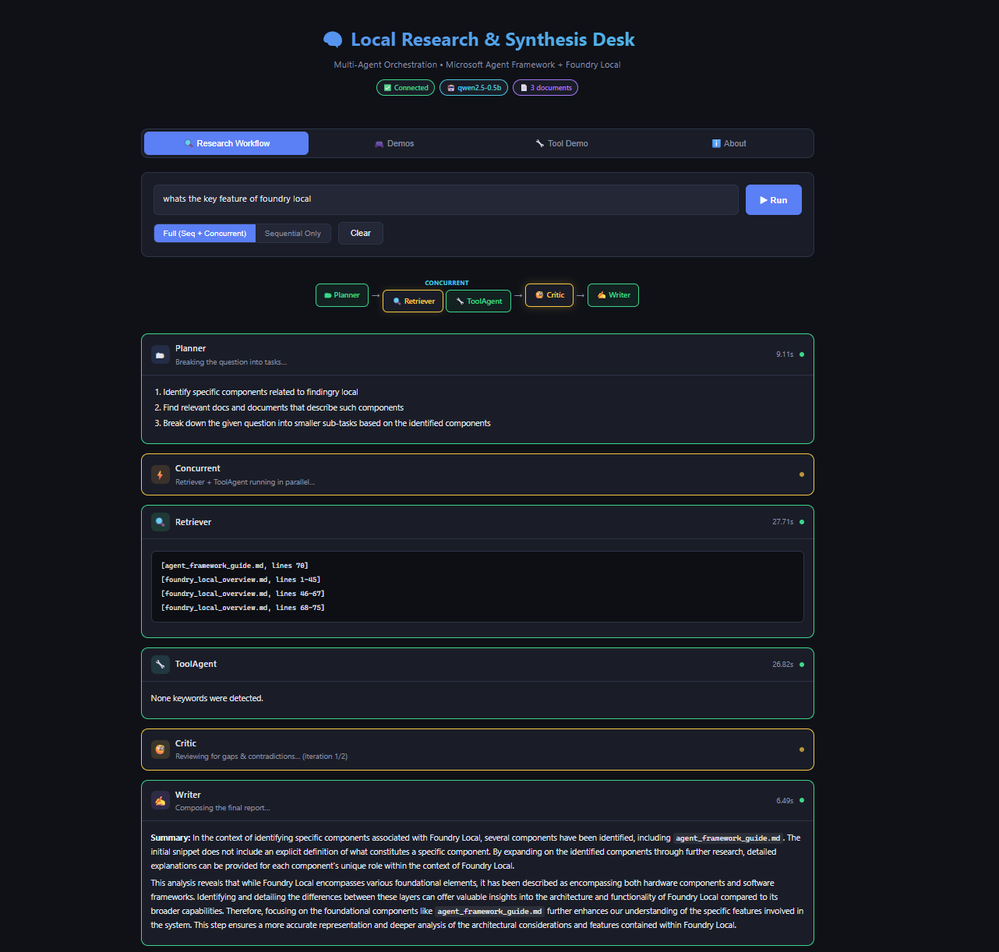
Task: Click the Planner card icon
Action: click(x=160, y=355)
